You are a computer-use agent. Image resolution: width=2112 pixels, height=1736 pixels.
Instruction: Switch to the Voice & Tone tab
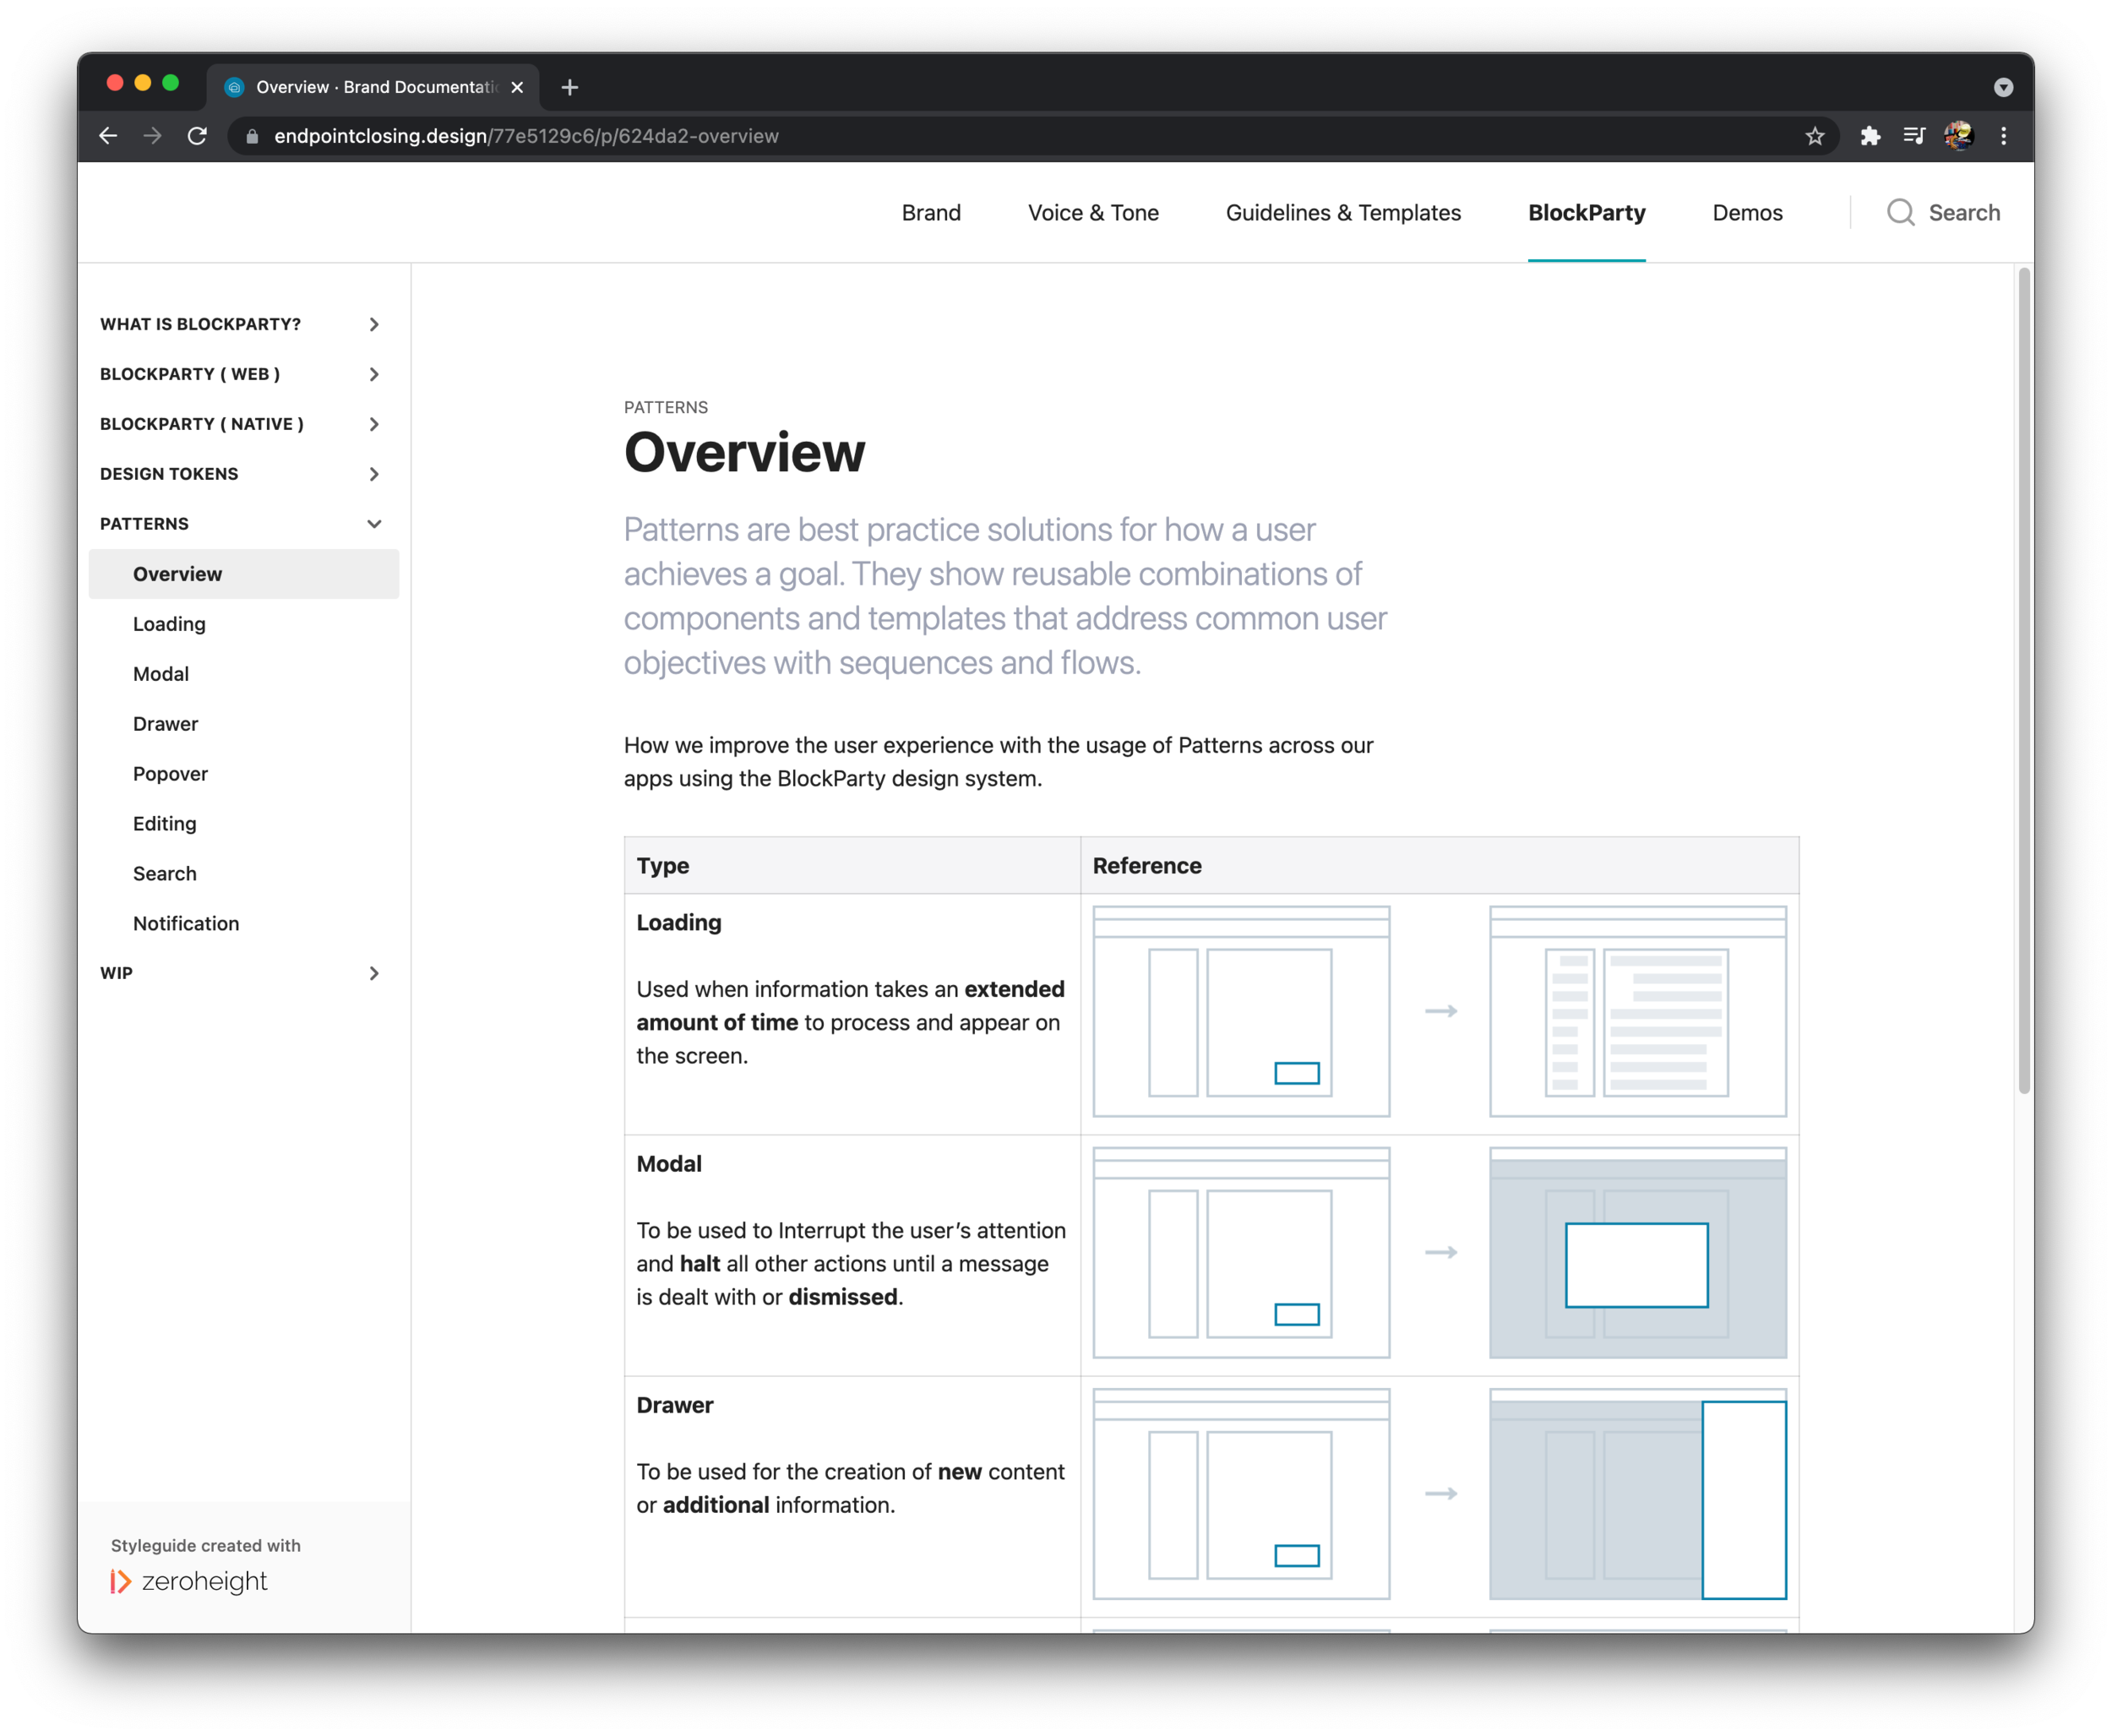pyautogui.click(x=1093, y=213)
